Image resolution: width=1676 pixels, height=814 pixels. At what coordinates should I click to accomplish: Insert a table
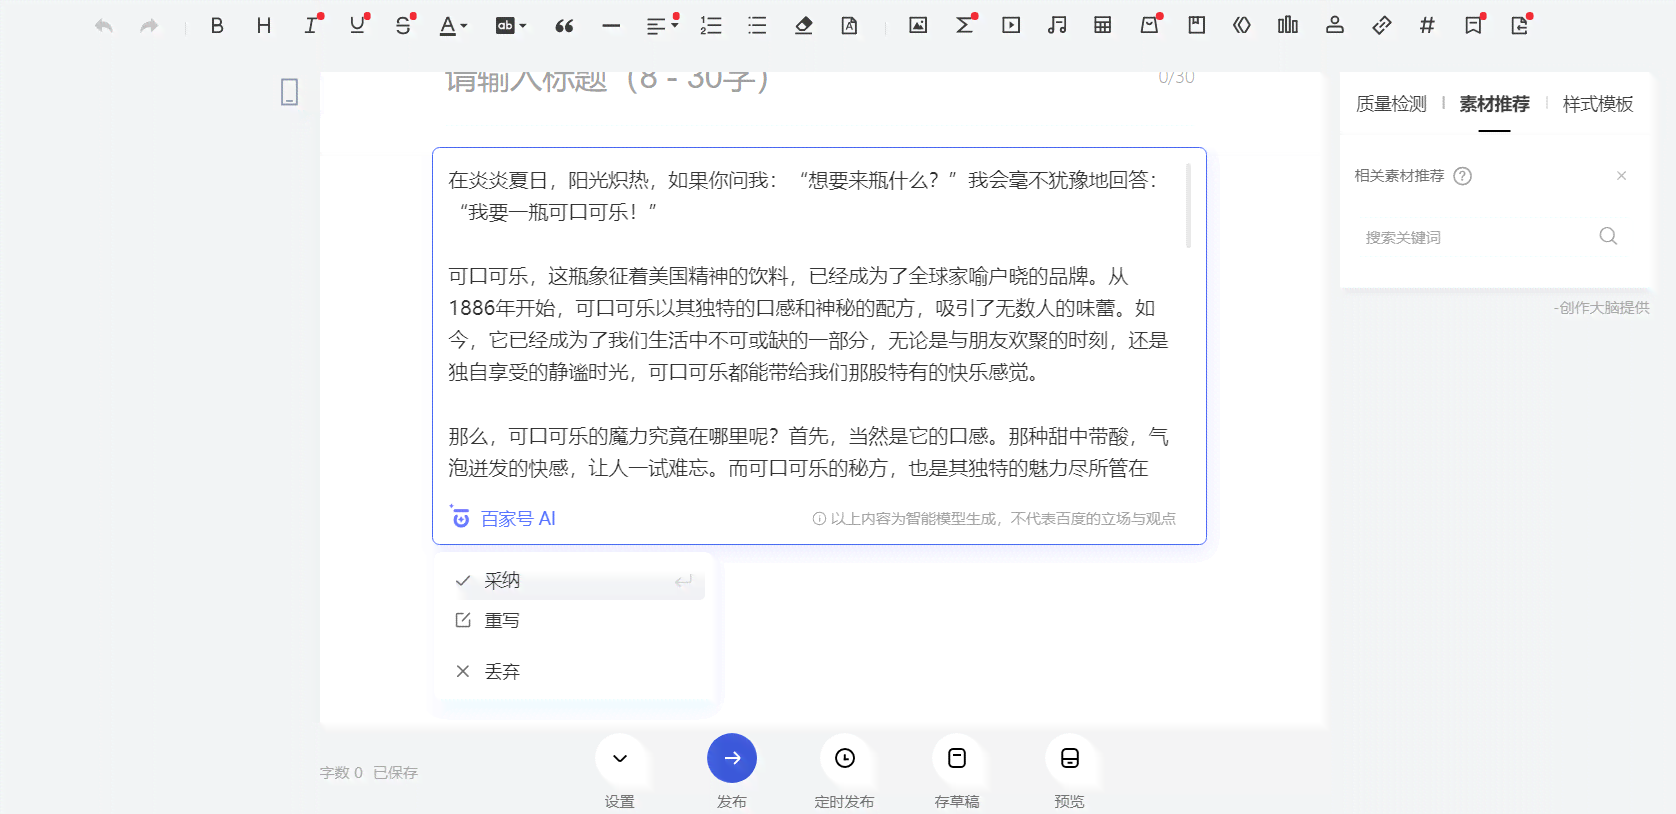point(1103,26)
